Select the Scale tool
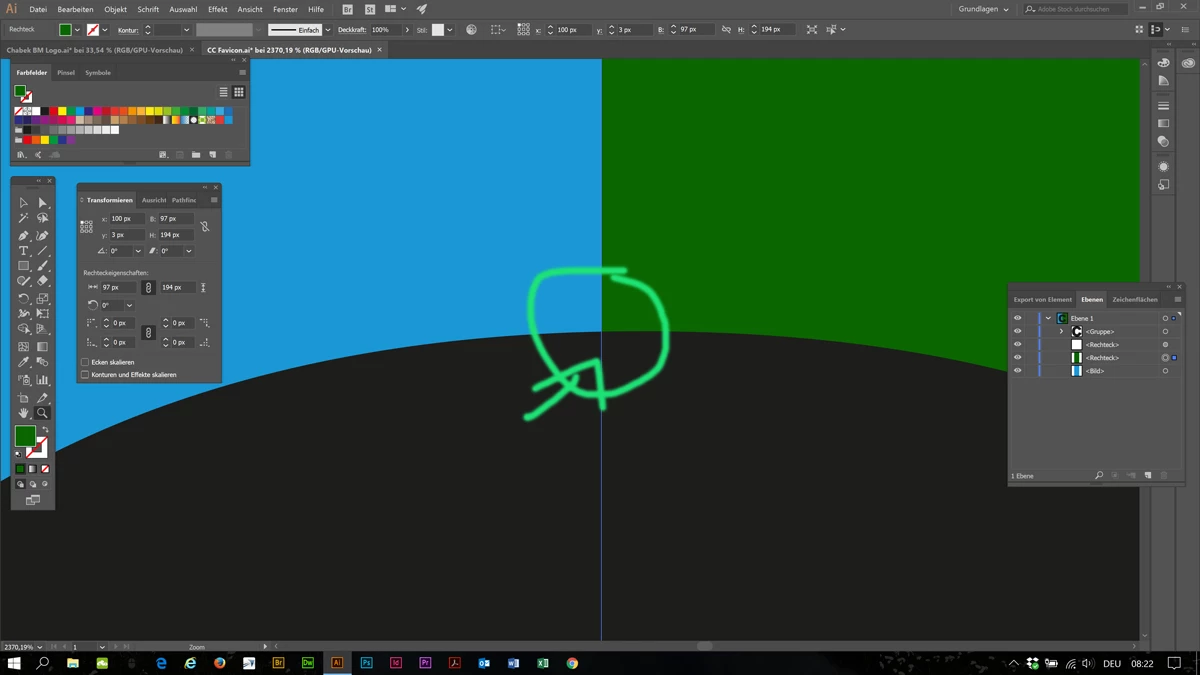Viewport: 1200px width, 675px height. coord(42,298)
